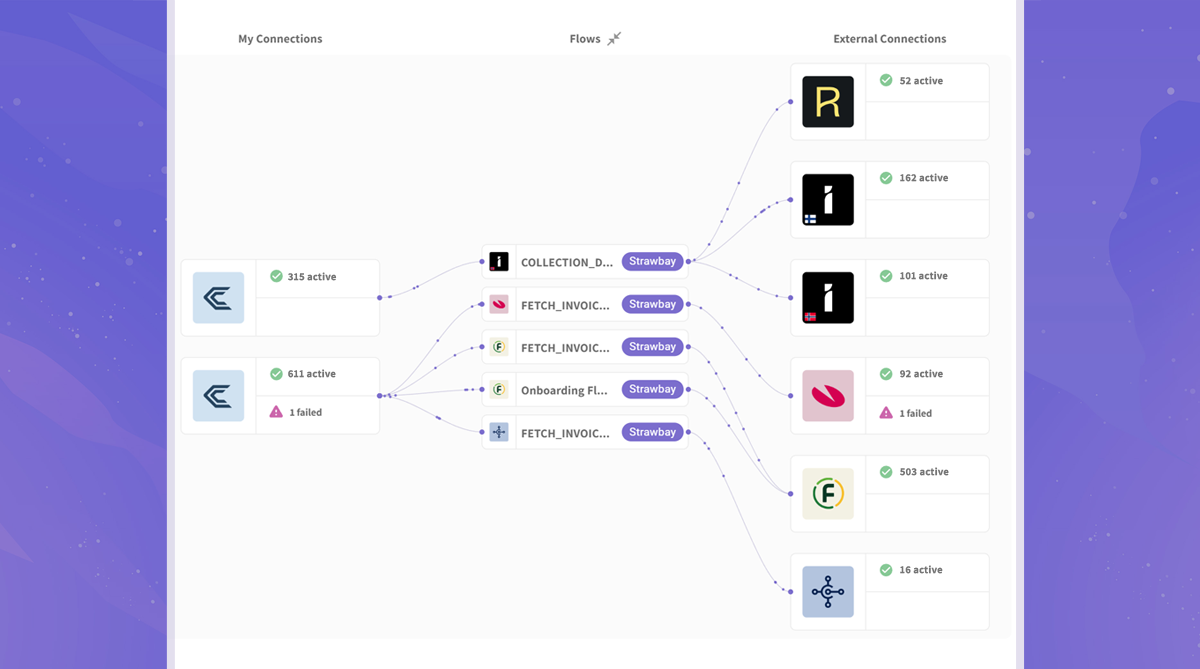Click the red oval logo on pink tile
Image resolution: width=1200 pixels, height=669 pixels.
point(828,396)
